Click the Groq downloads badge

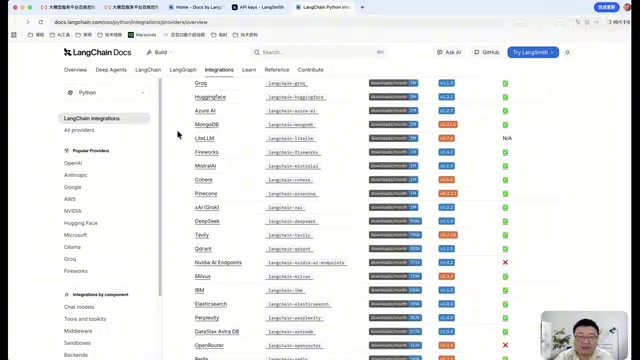pyautogui.click(x=393, y=83)
